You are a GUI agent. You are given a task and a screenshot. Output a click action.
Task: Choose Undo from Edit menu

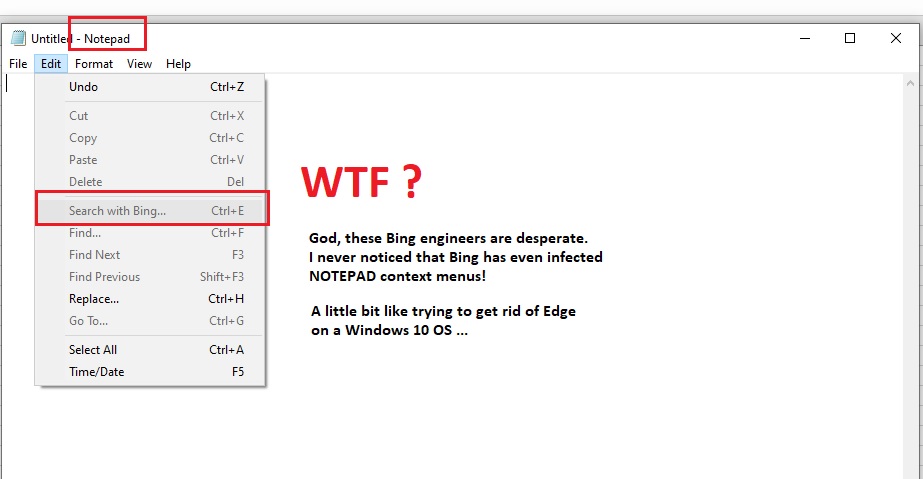click(x=150, y=87)
